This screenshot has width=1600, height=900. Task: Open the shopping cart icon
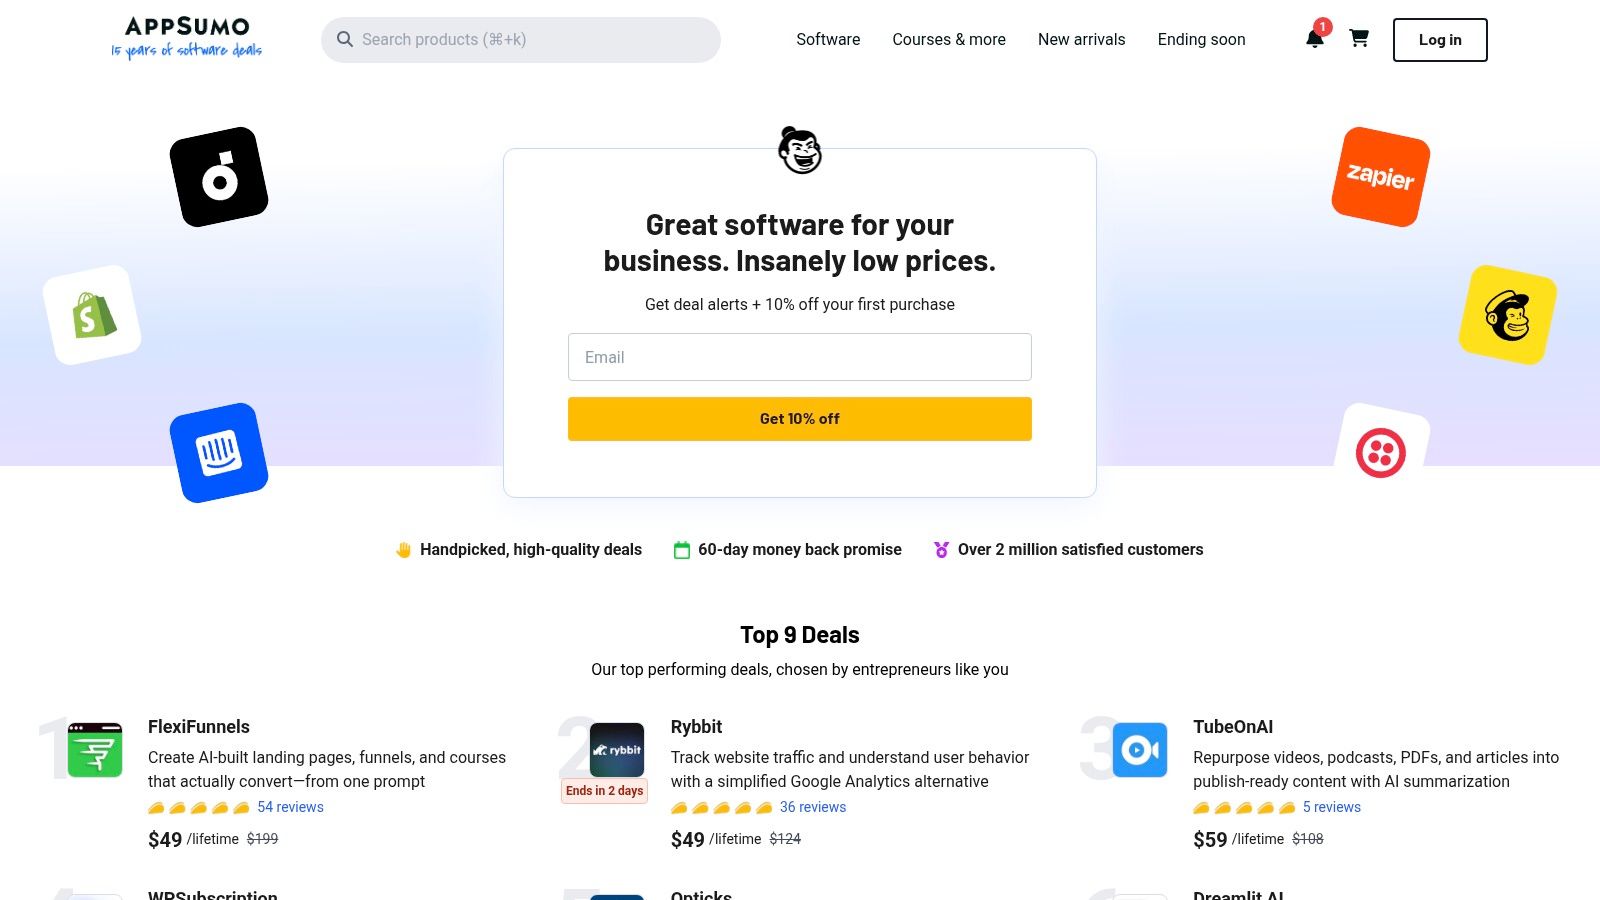click(1359, 40)
